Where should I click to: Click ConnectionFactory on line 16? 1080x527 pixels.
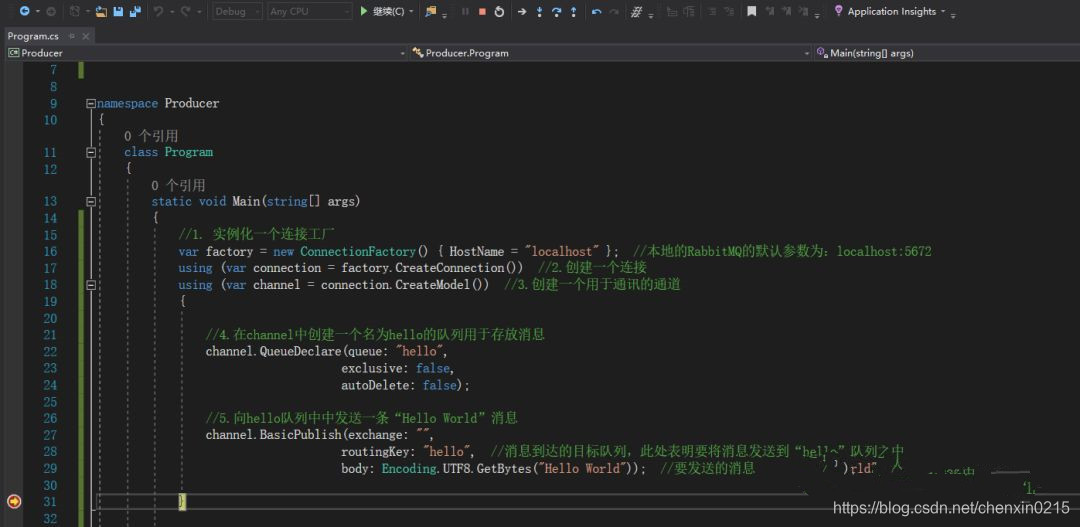click(357, 251)
